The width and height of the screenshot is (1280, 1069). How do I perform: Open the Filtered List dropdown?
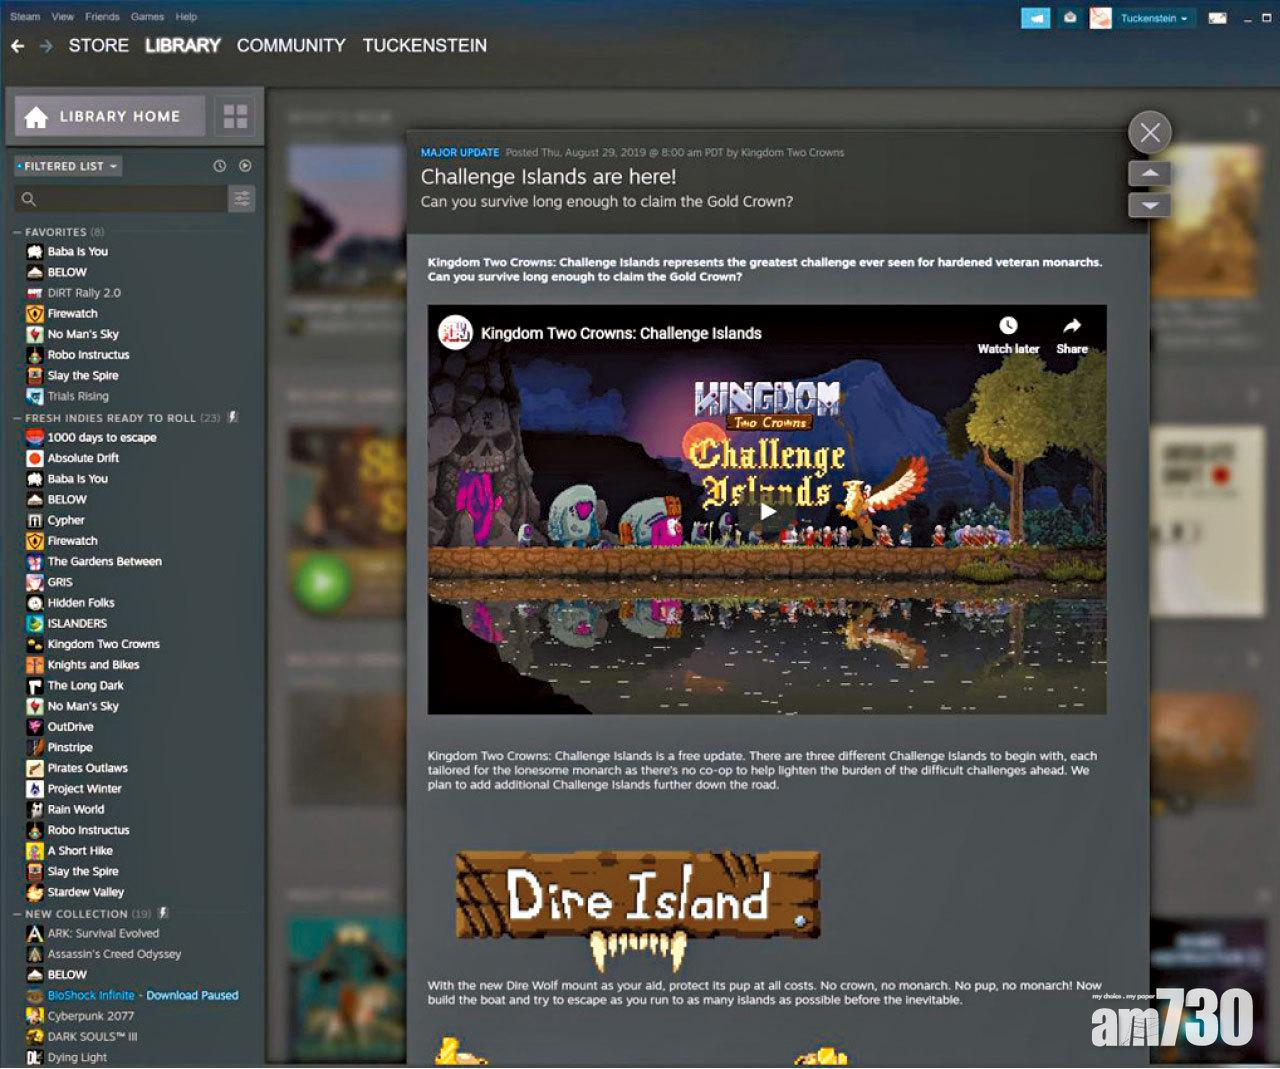coord(69,166)
